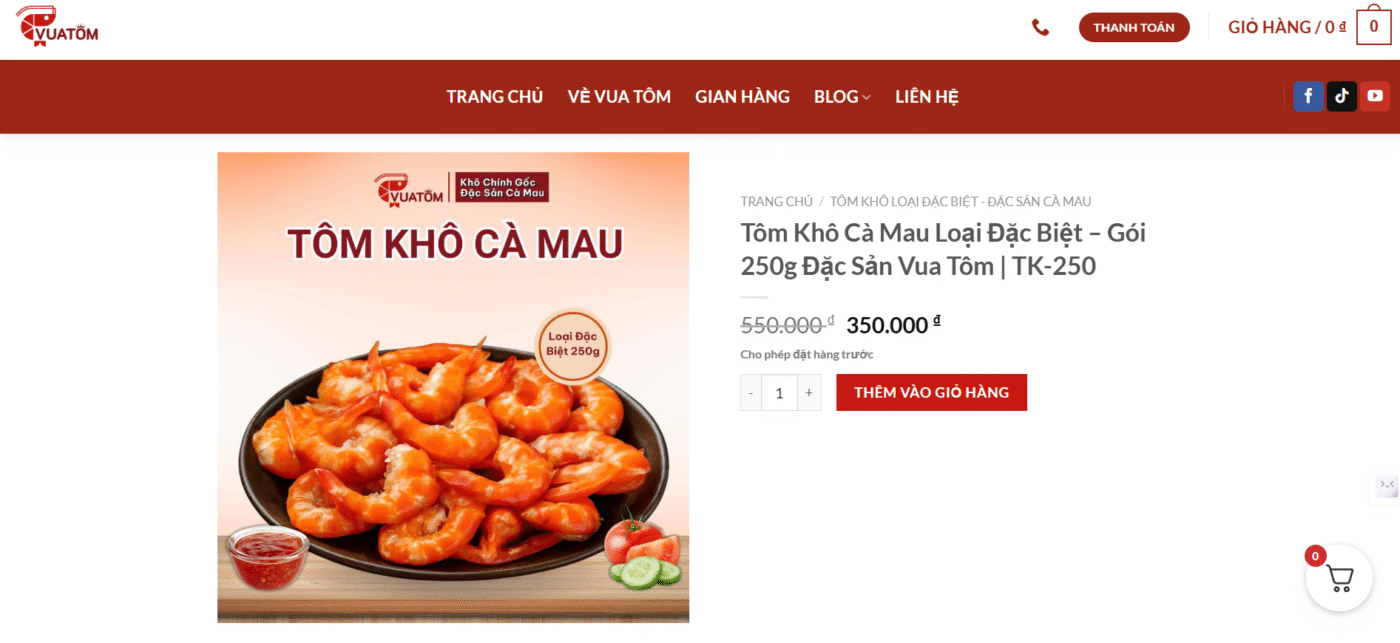
Task: Click the THÊM VÀO GIỎ HÀNG button
Action: [931, 392]
